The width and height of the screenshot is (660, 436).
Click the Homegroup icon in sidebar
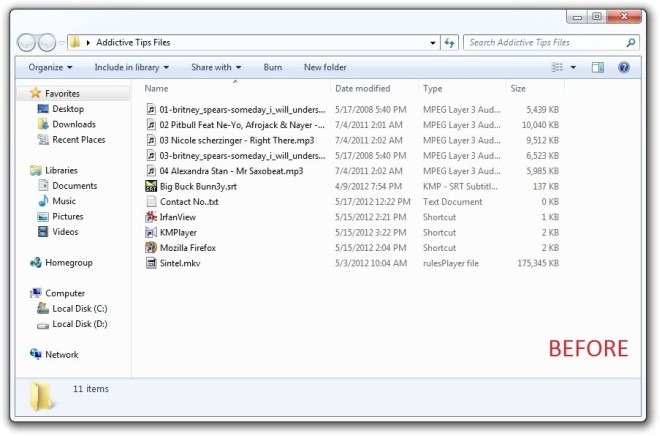pos(35,263)
